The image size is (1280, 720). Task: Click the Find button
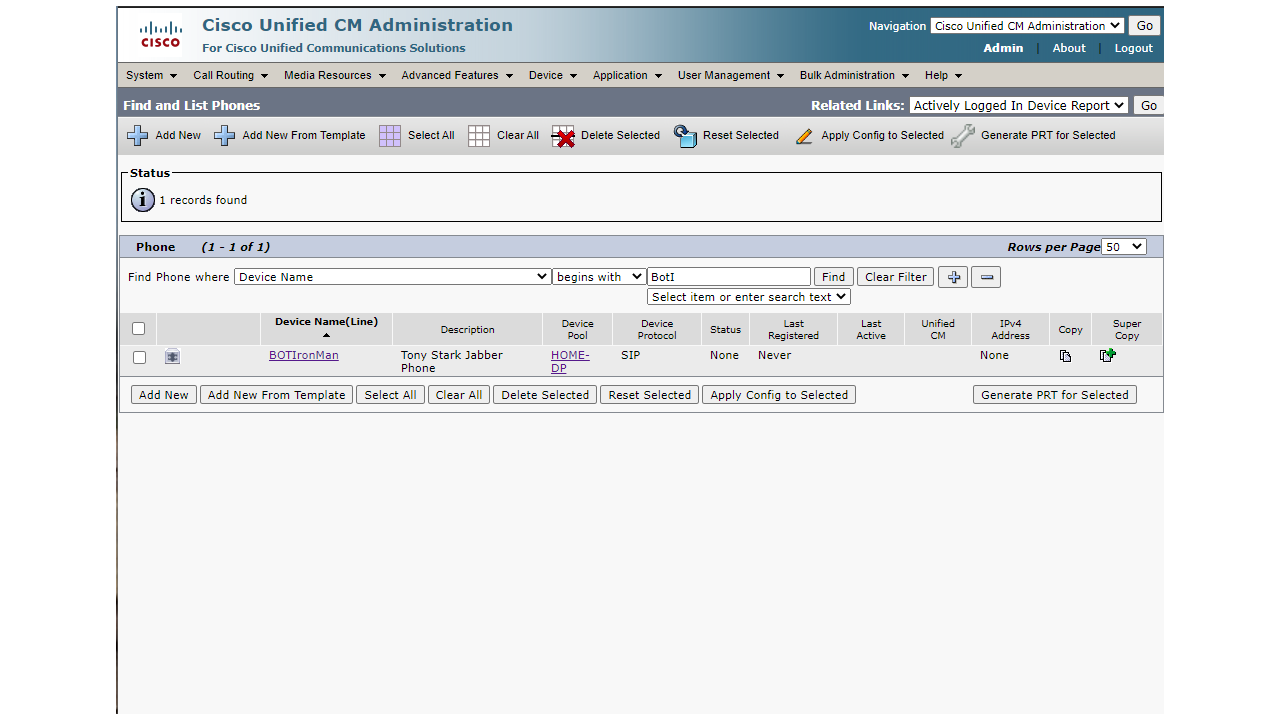coord(834,277)
